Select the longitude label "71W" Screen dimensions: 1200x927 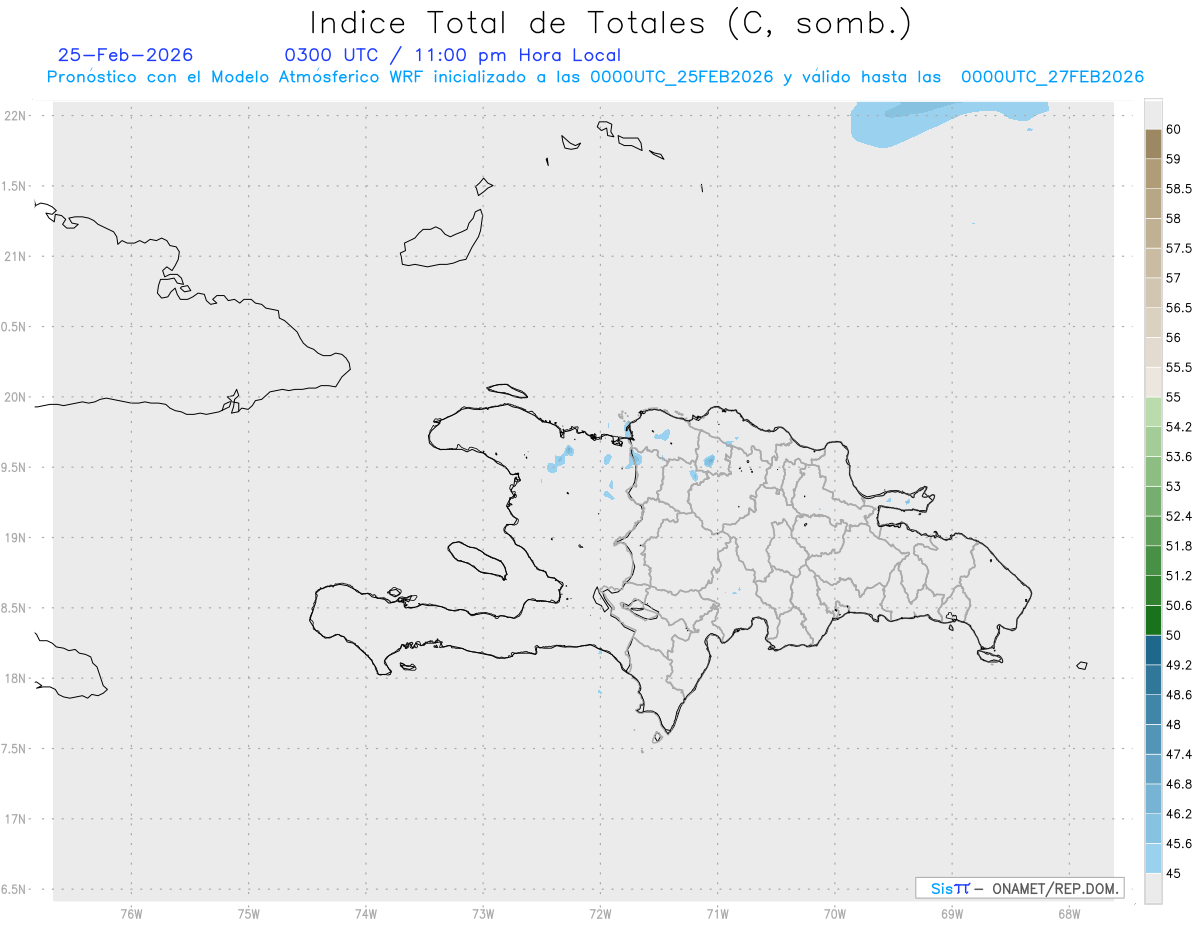coord(717,913)
